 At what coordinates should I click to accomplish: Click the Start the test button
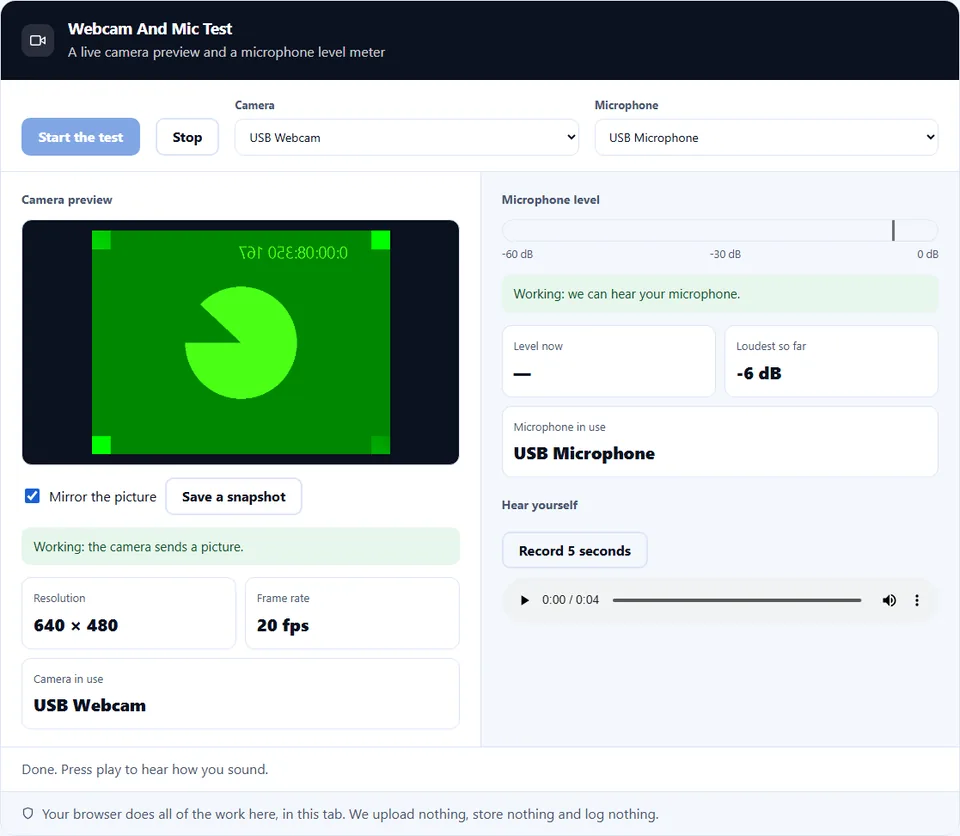(x=81, y=137)
